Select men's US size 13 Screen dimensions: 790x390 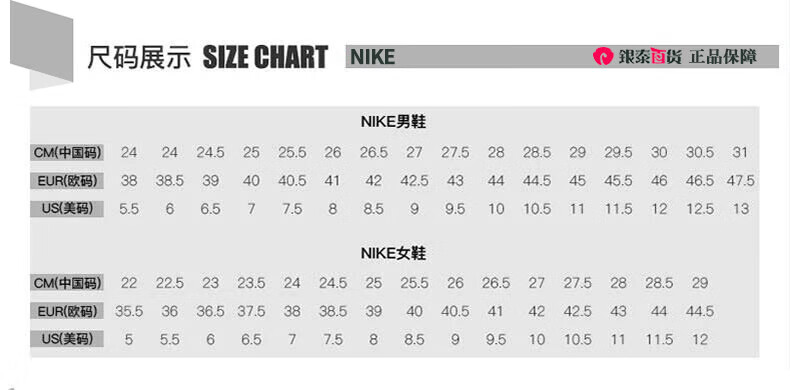click(740, 209)
